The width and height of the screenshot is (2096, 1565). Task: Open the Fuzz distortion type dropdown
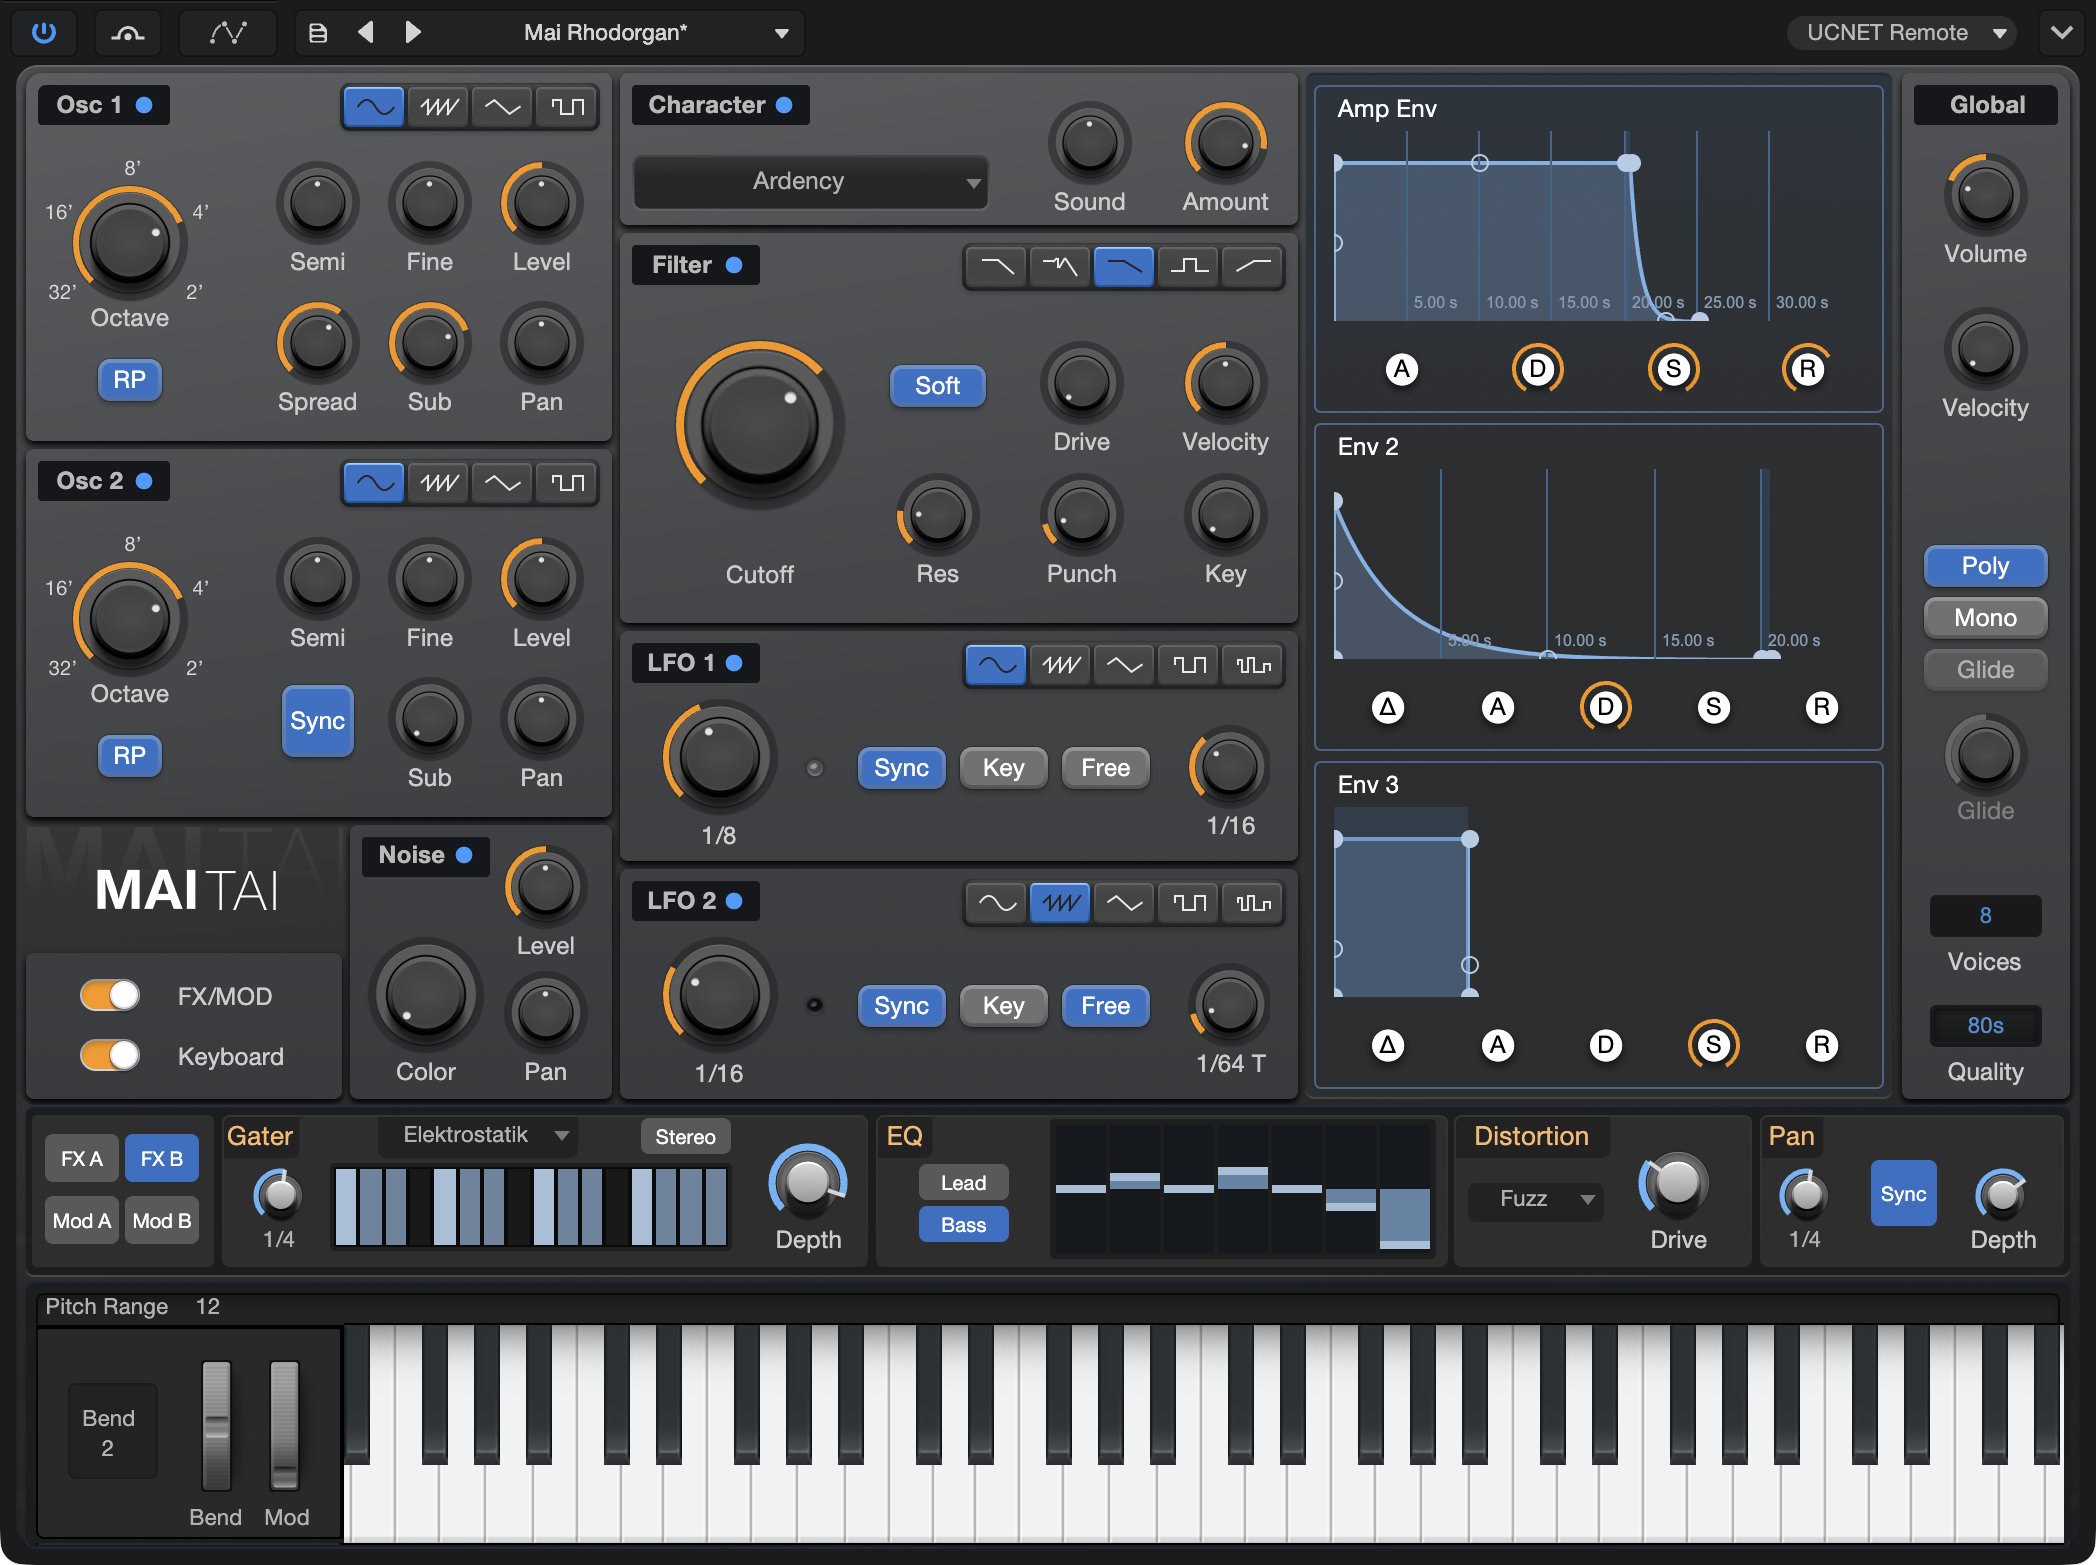(x=1535, y=1199)
